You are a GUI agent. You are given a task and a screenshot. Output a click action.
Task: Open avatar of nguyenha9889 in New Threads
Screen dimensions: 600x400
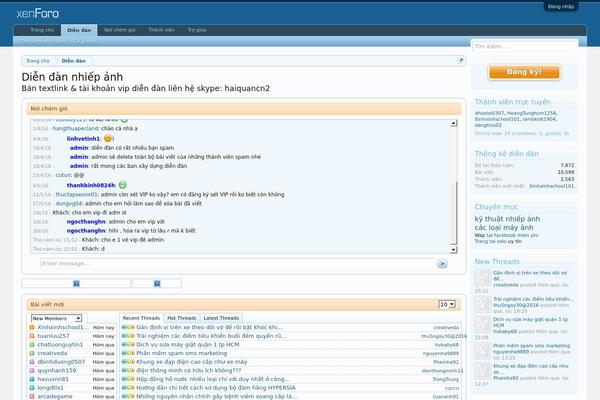tap(483, 351)
